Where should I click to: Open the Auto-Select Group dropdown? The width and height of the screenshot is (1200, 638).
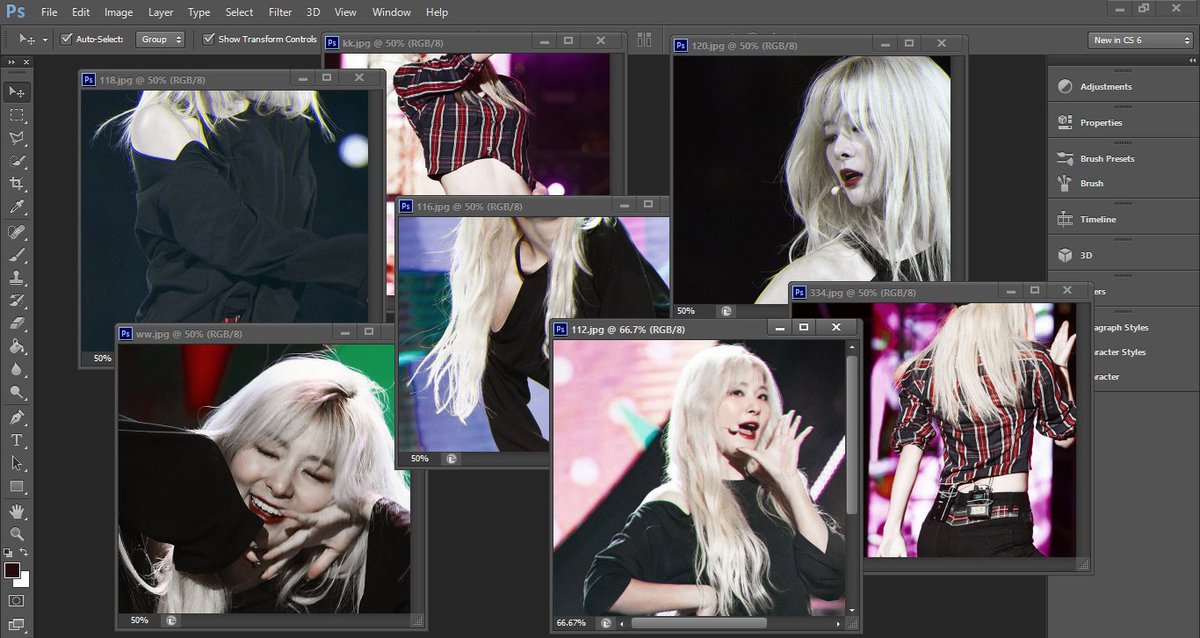[x=160, y=39]
